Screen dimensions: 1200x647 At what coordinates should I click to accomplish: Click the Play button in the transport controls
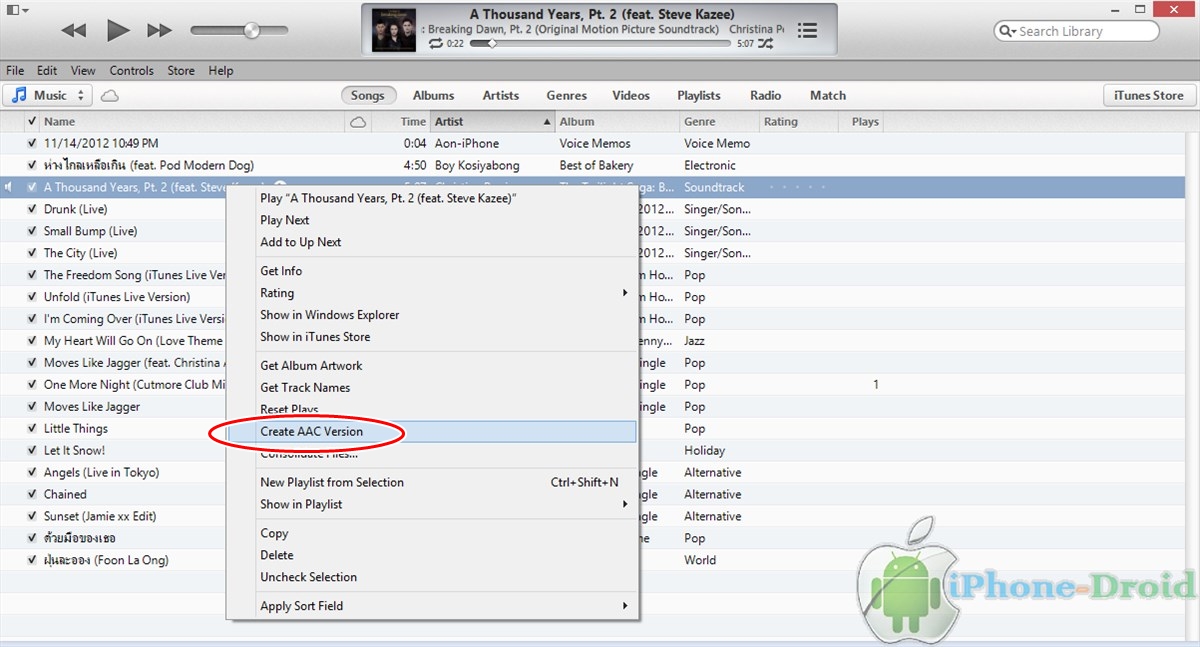118,30
